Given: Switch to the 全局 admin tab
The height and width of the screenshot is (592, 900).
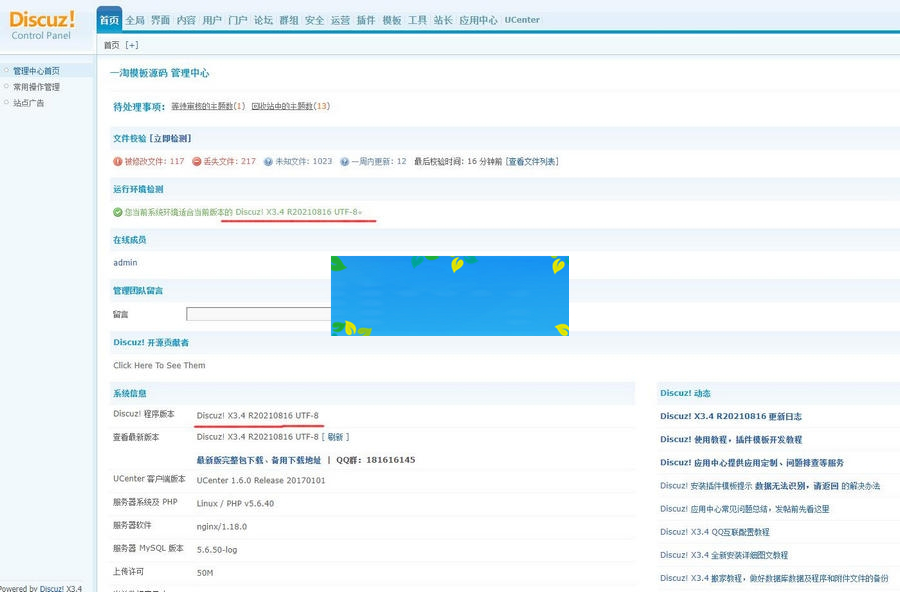Looking at the screenshot, I should (134, 19).
